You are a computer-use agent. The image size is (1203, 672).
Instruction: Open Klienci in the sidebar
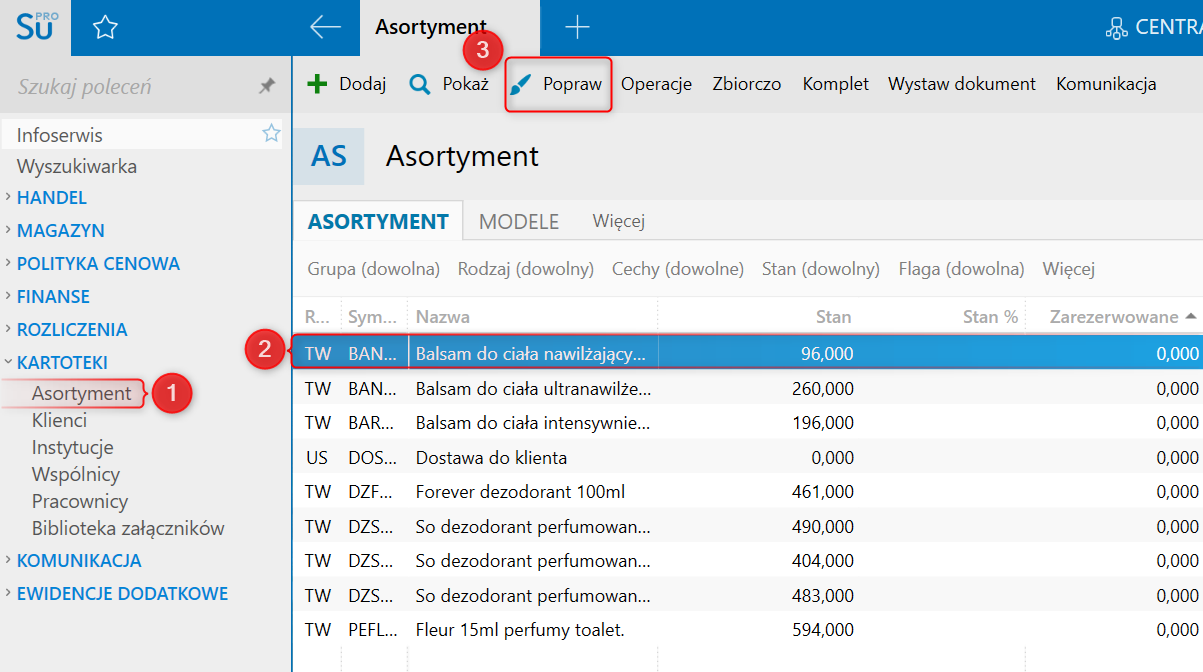(x=59, y=421)
